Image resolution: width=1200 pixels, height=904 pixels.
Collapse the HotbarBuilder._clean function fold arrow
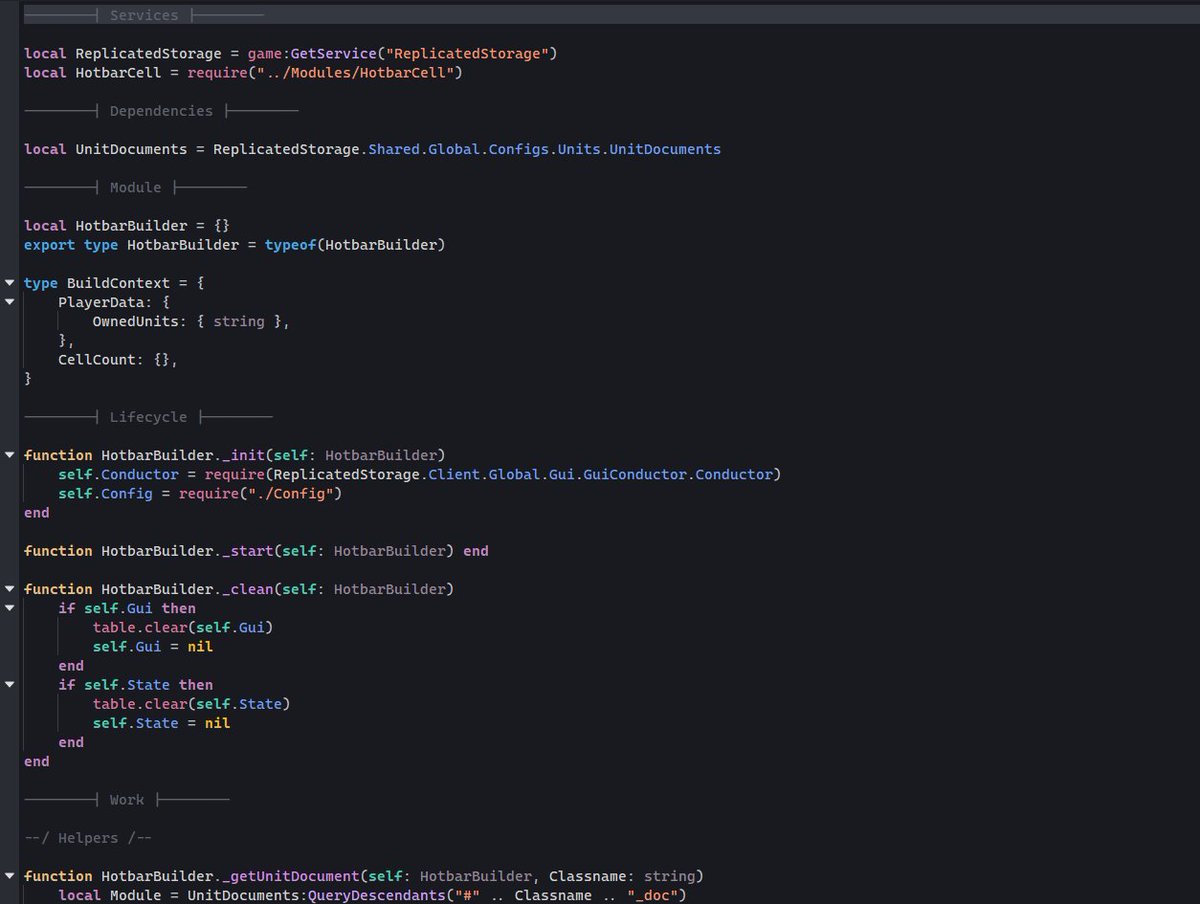10,589
